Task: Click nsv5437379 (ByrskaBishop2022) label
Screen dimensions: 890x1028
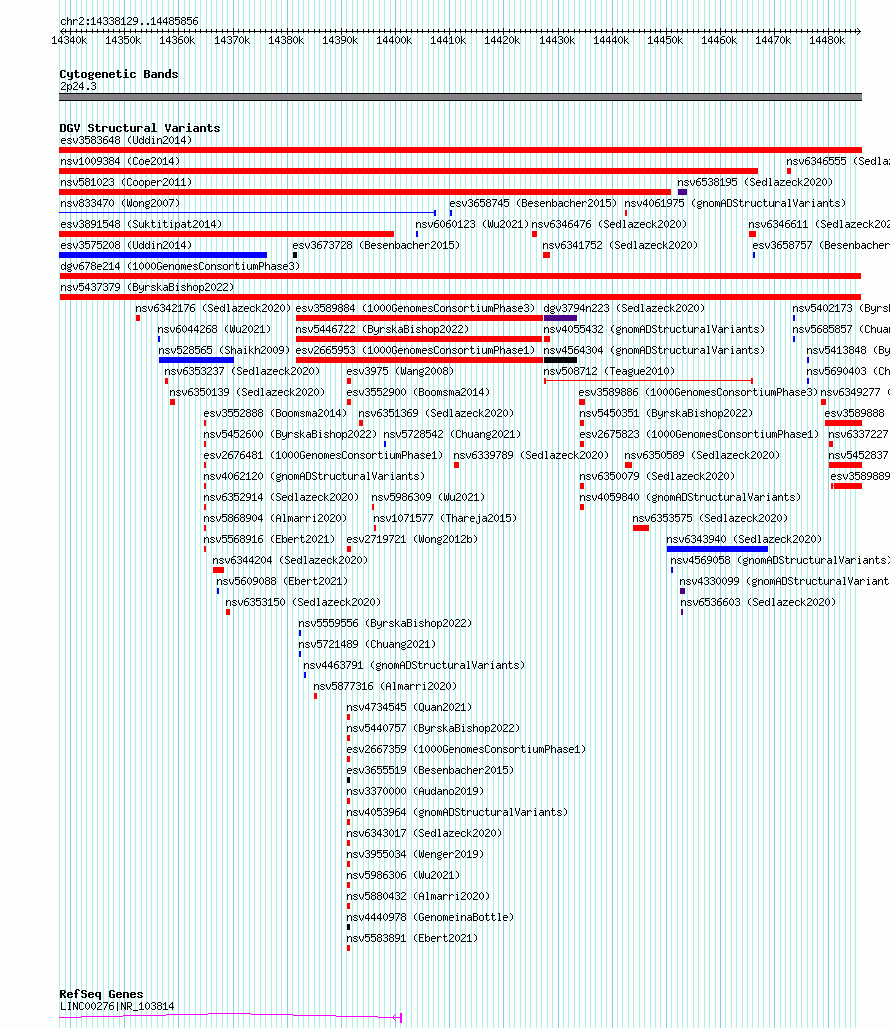Action: [147, 287]
